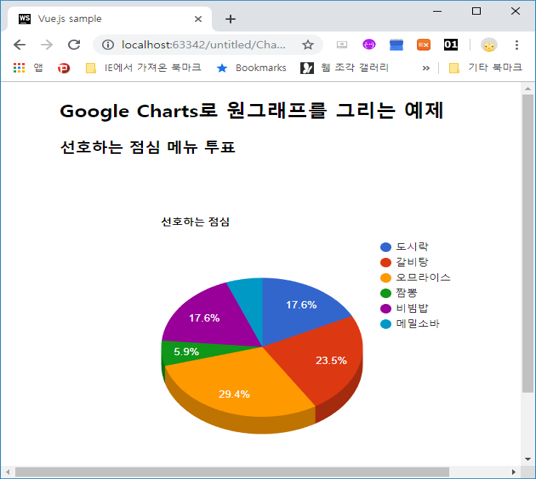
Task: Open the purple round extension icon
Action: pyautogui.click(x=369, y=44)
